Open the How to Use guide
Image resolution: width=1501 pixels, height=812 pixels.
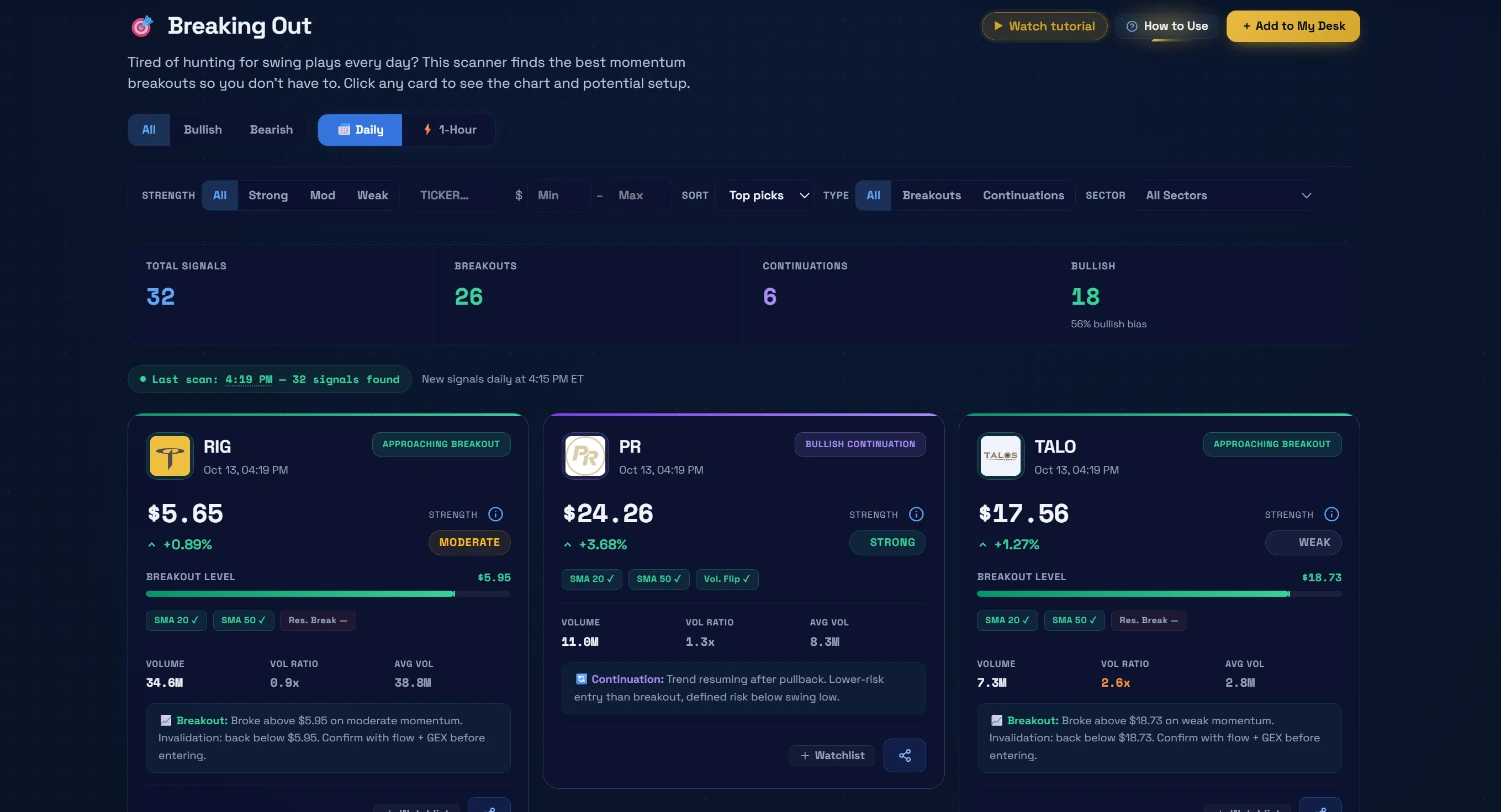[1167, 26]
